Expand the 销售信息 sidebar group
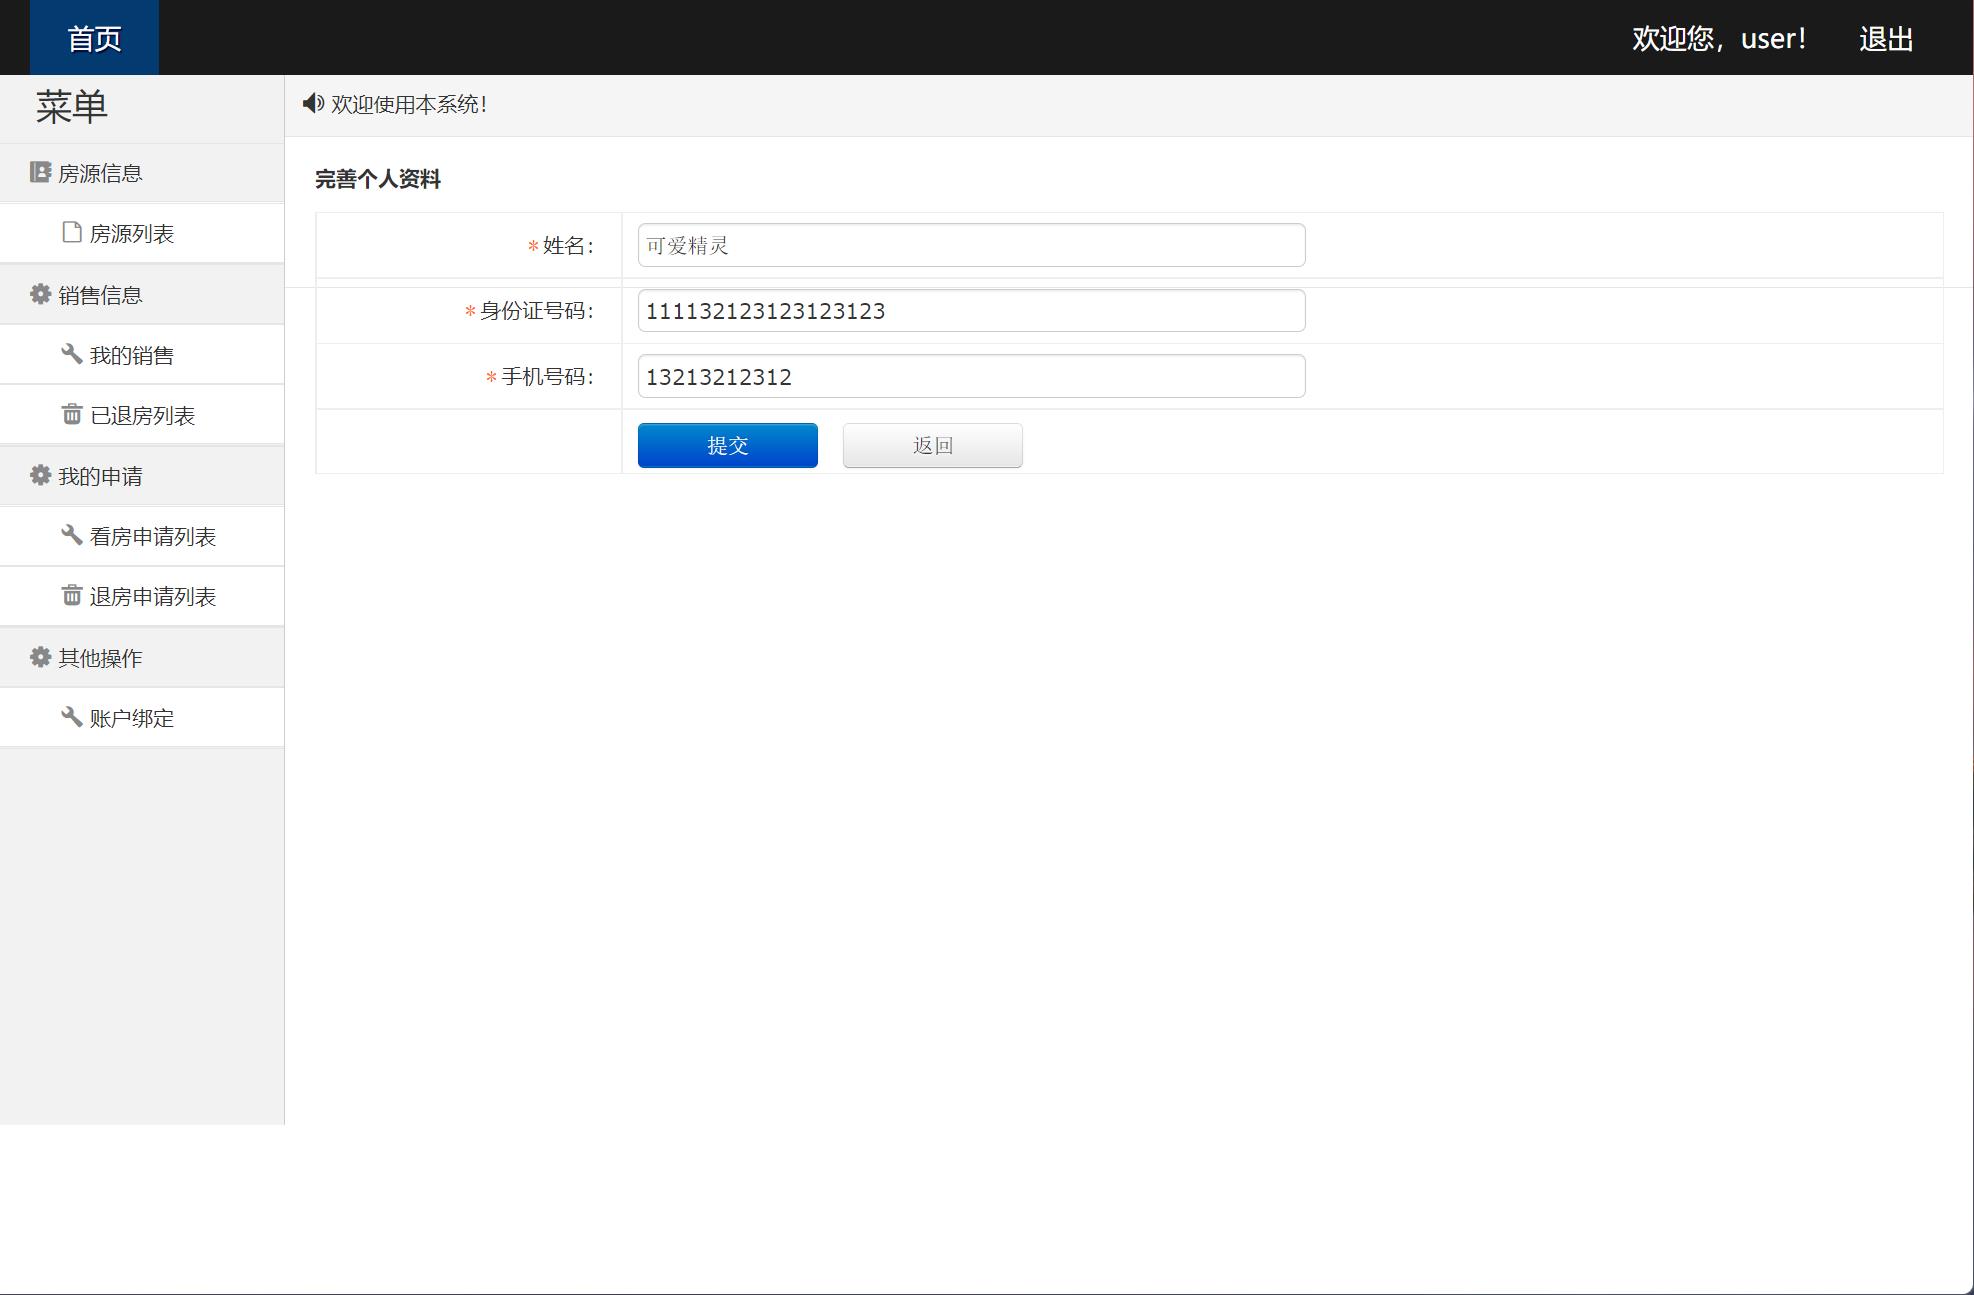1974x1295 pixels. click(100, 295)
